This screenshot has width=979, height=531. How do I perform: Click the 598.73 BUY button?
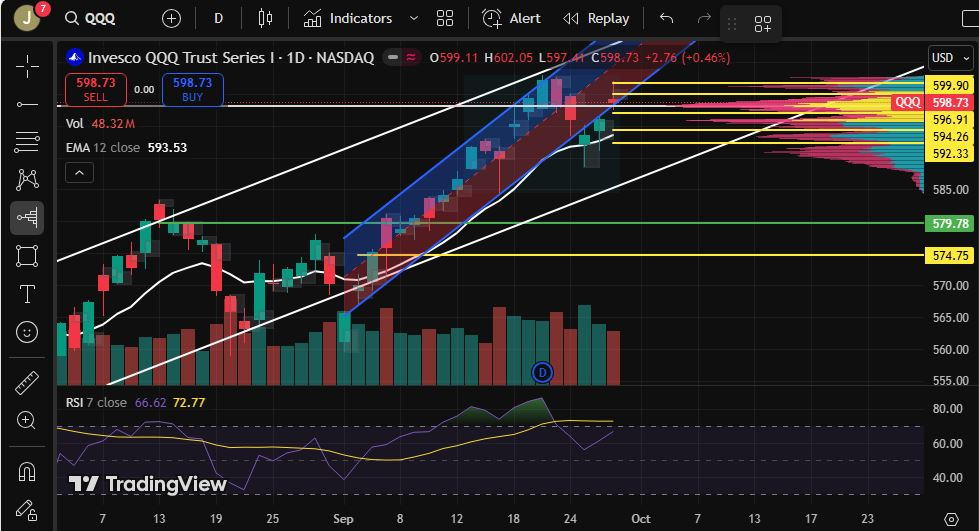click(x=192, y=89)
